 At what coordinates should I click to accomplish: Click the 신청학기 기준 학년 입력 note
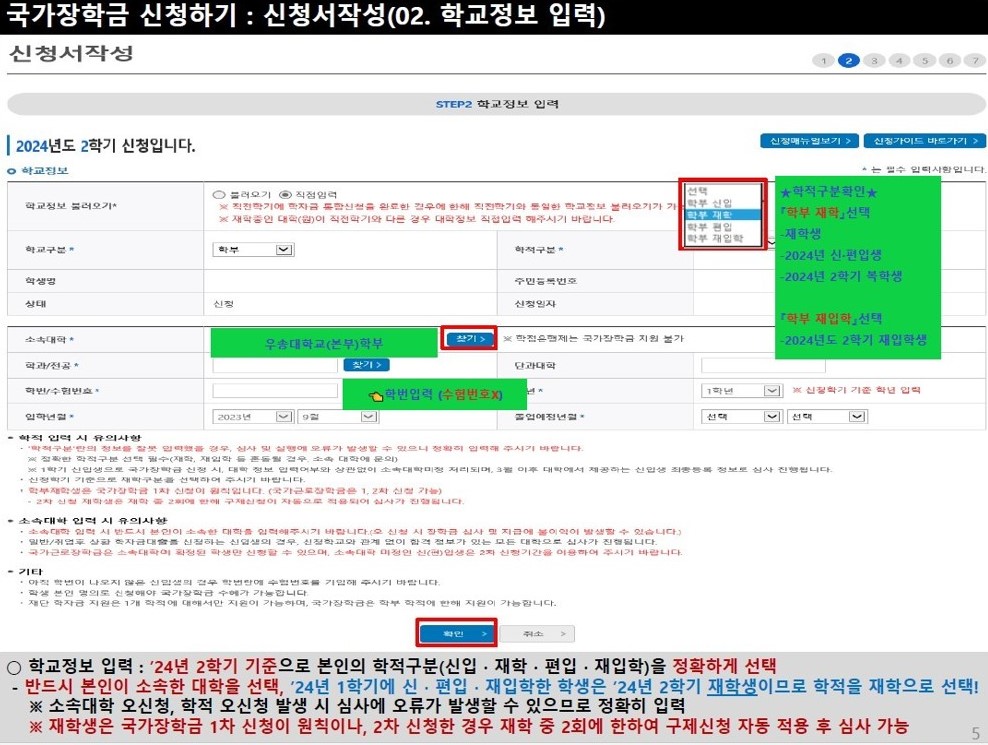tap(856, 390)
